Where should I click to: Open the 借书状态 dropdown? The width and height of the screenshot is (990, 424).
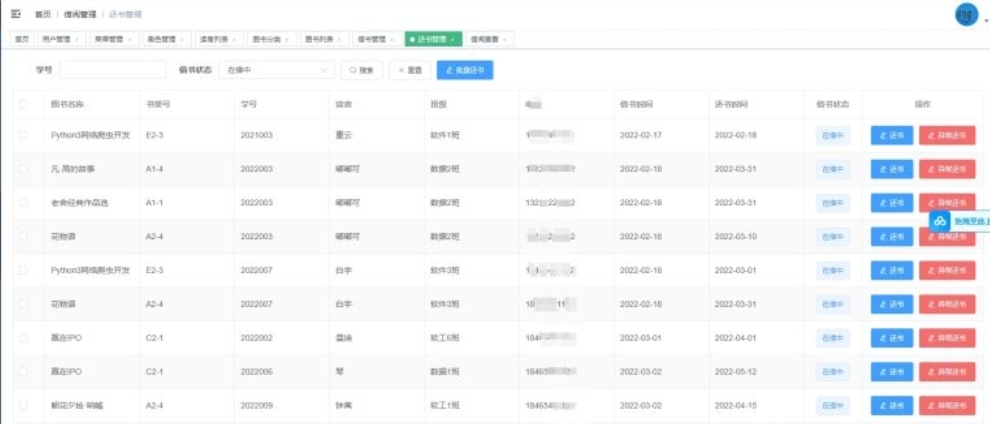point(277,70)
